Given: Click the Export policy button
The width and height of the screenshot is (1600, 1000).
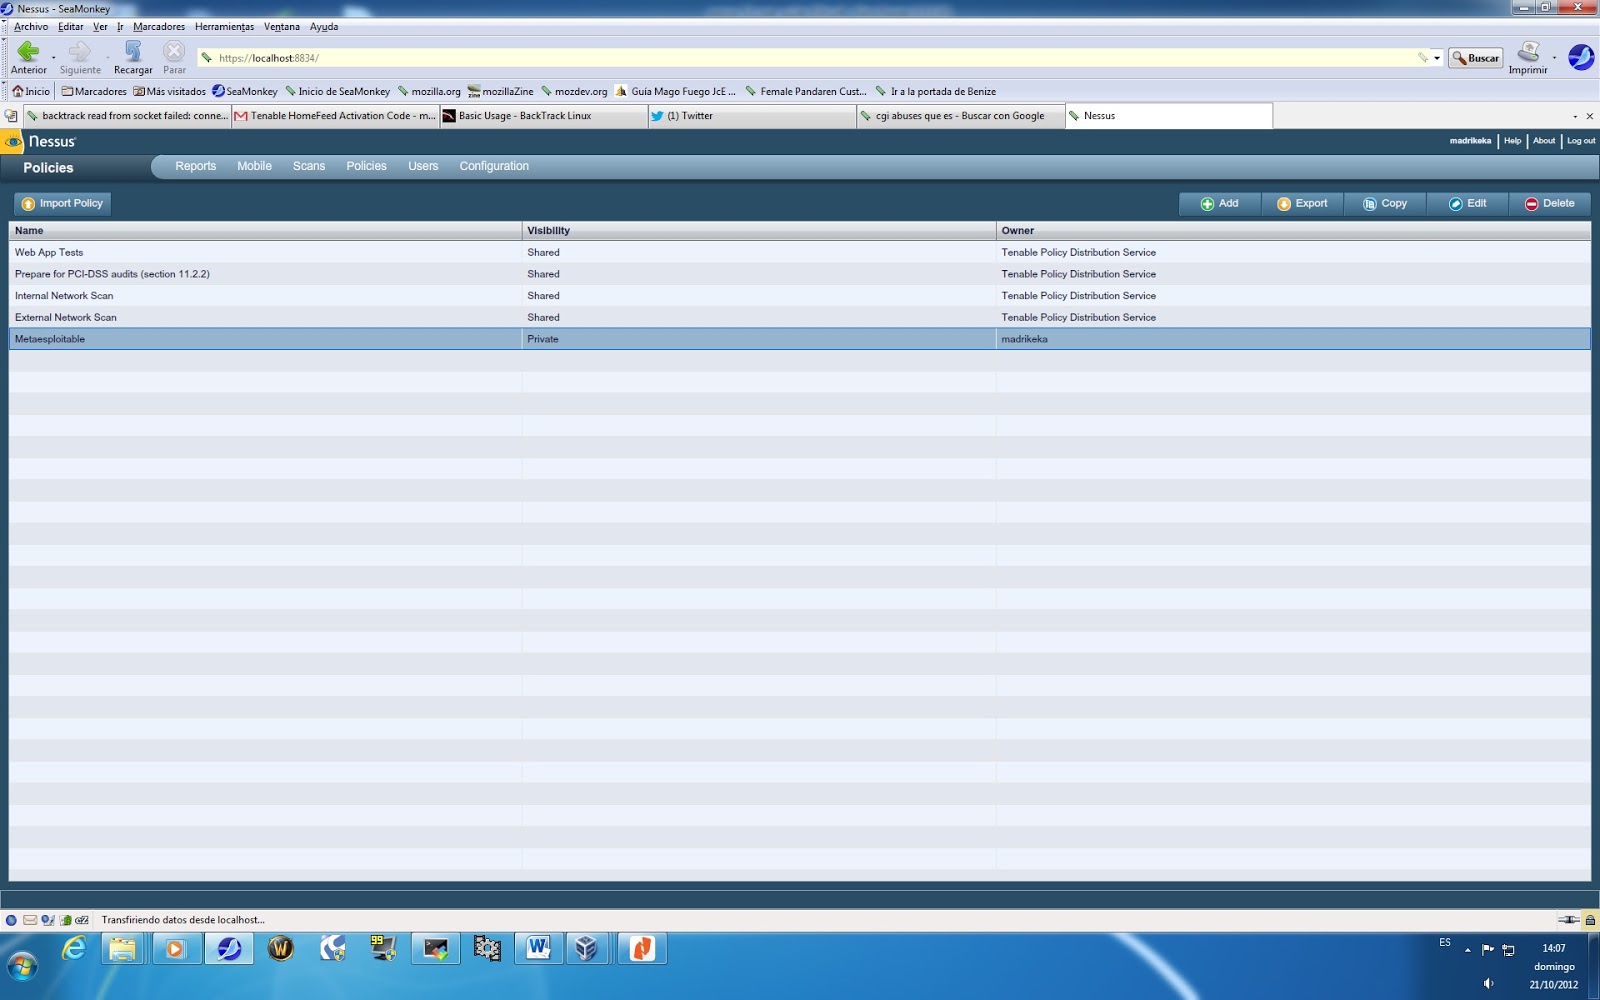Looking at the screenshot, I should [1303, 204].
